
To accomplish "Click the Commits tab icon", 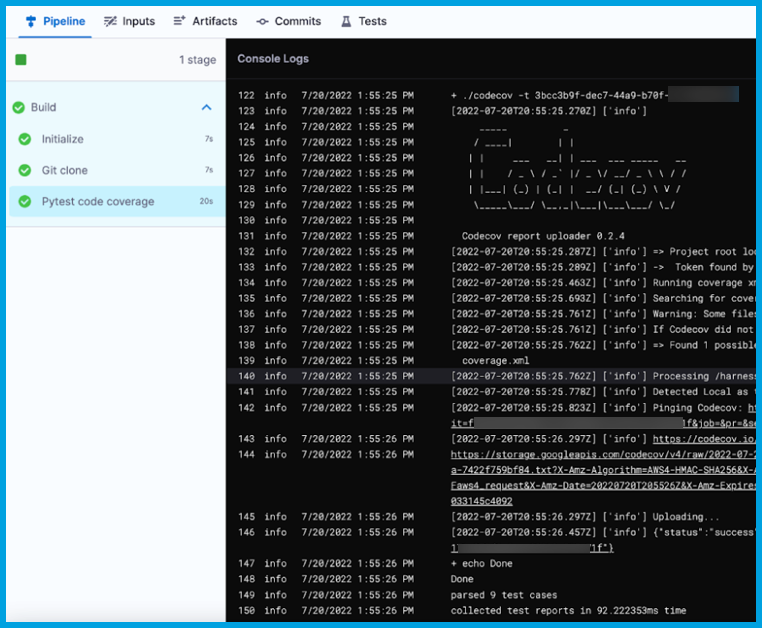I will pos(263,21).
